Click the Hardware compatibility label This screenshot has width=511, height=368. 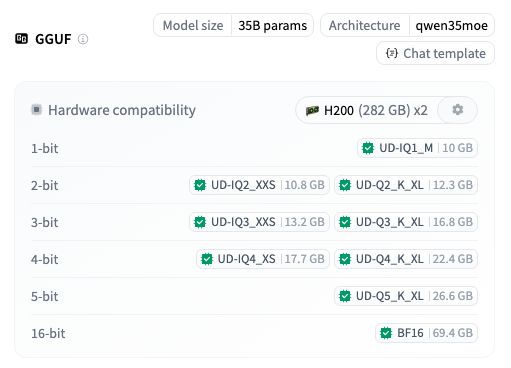pos(122,110)
